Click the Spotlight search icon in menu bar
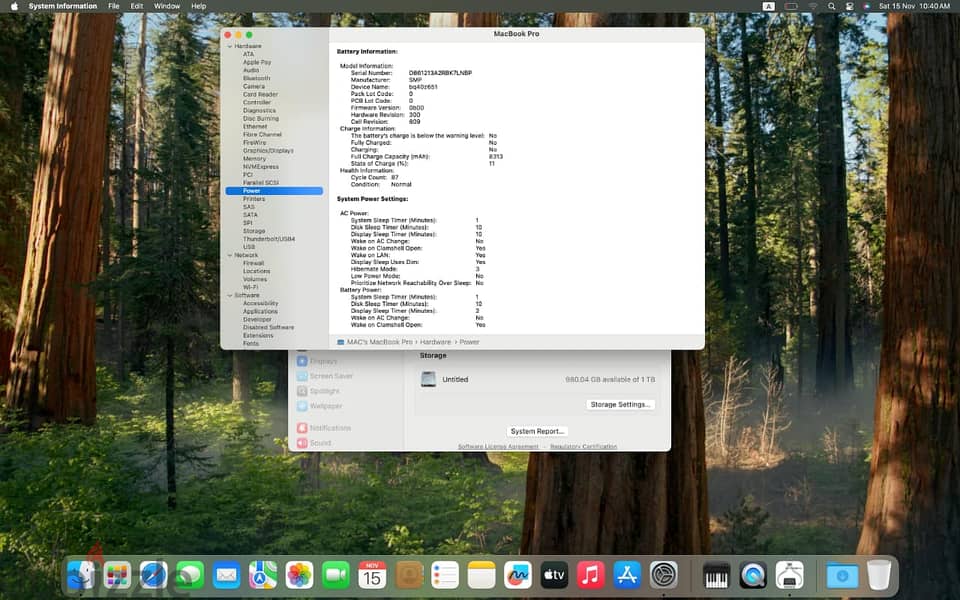 [831, 6]
